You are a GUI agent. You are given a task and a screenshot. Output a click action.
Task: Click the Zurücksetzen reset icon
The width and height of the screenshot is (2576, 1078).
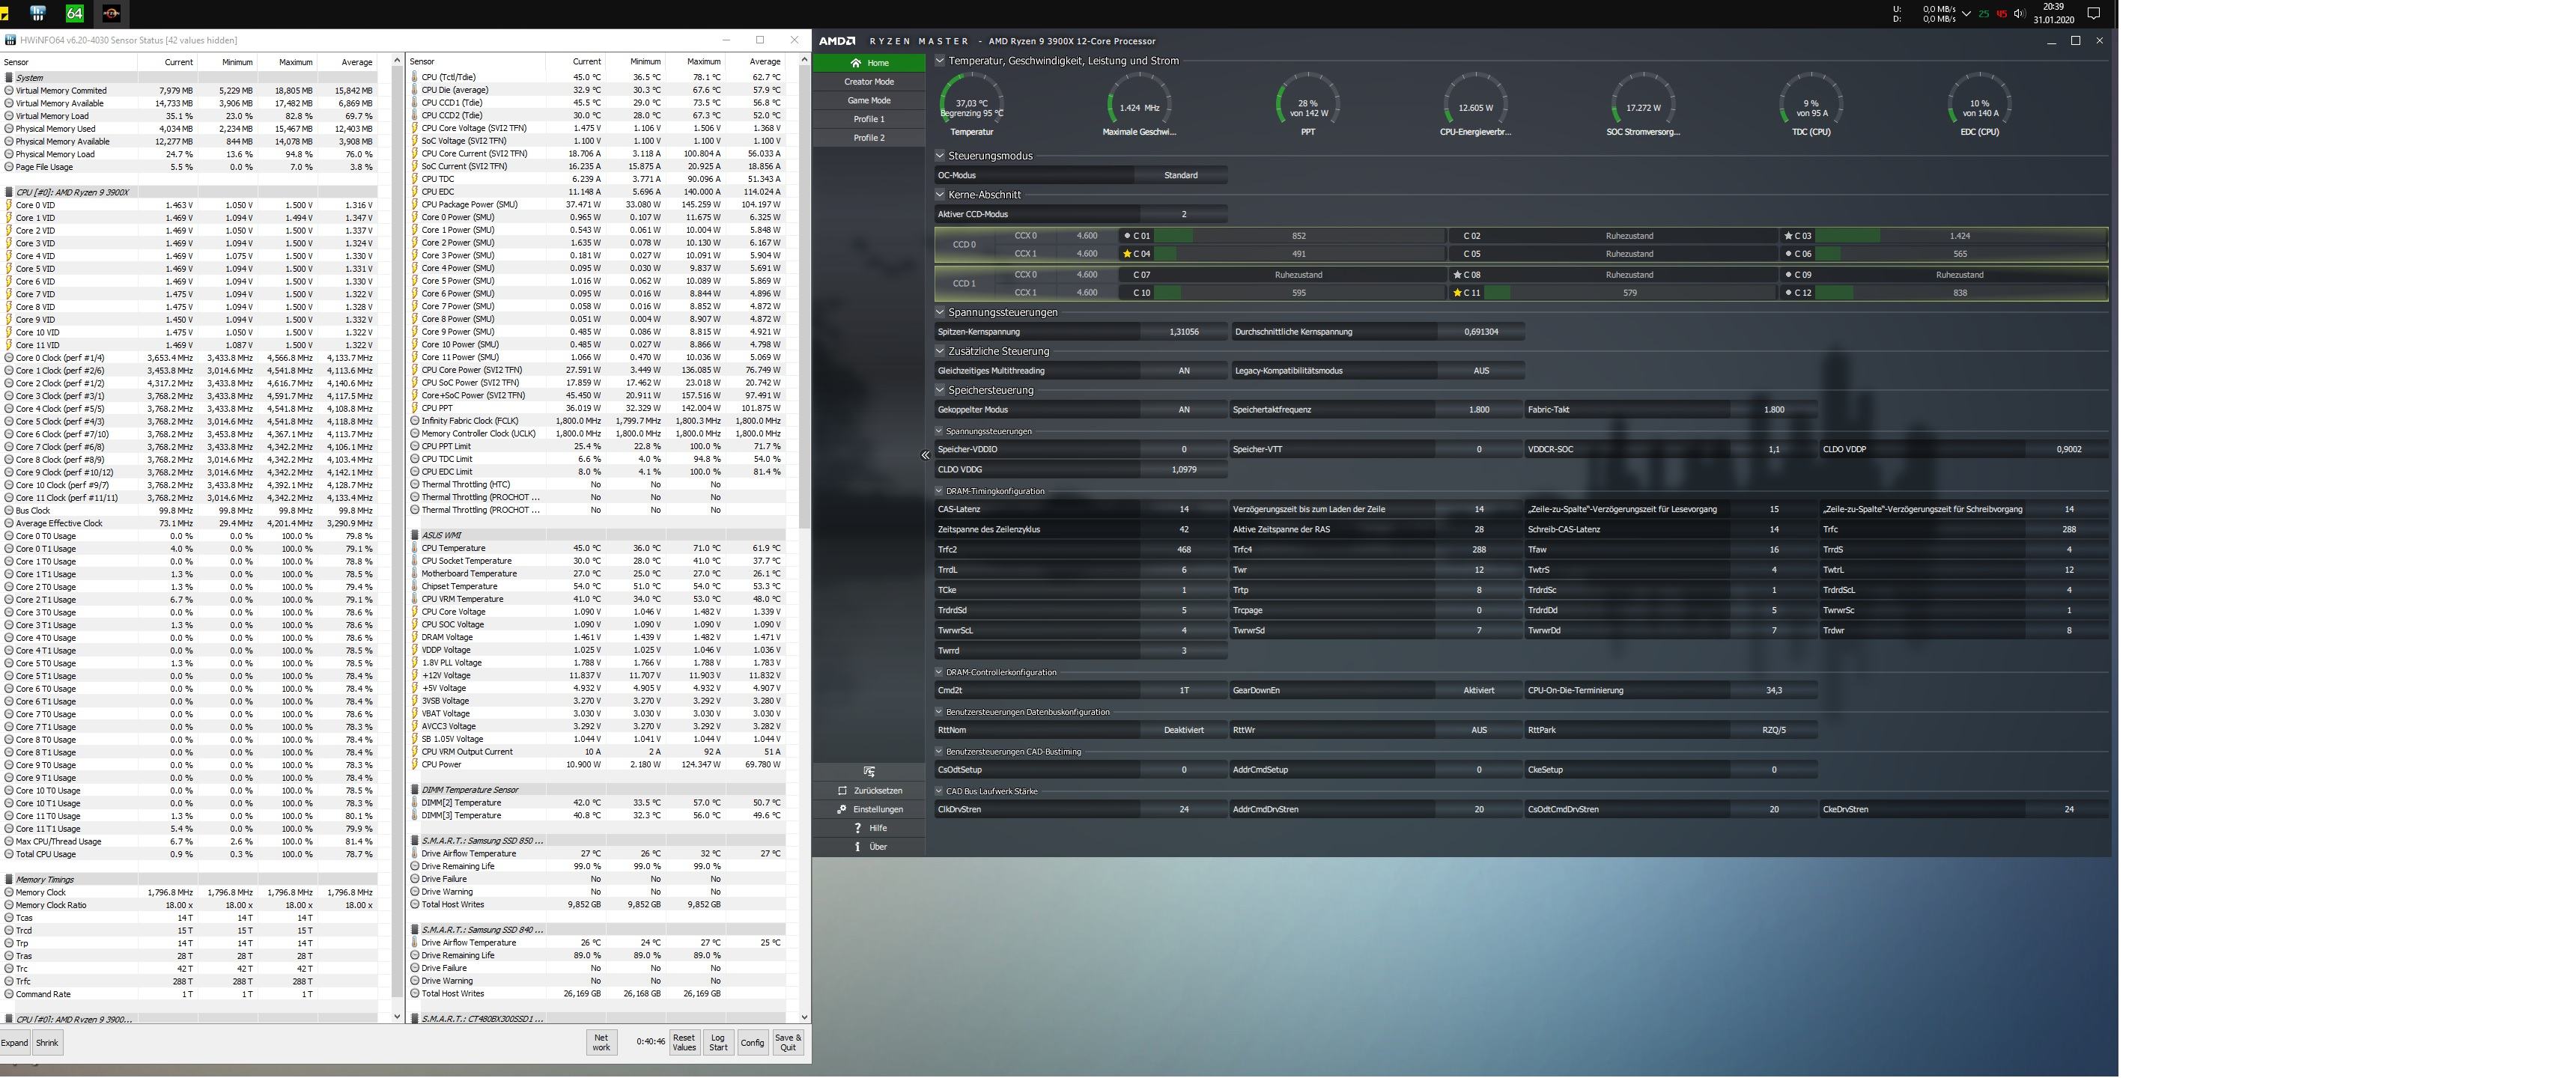click(842, 790)
